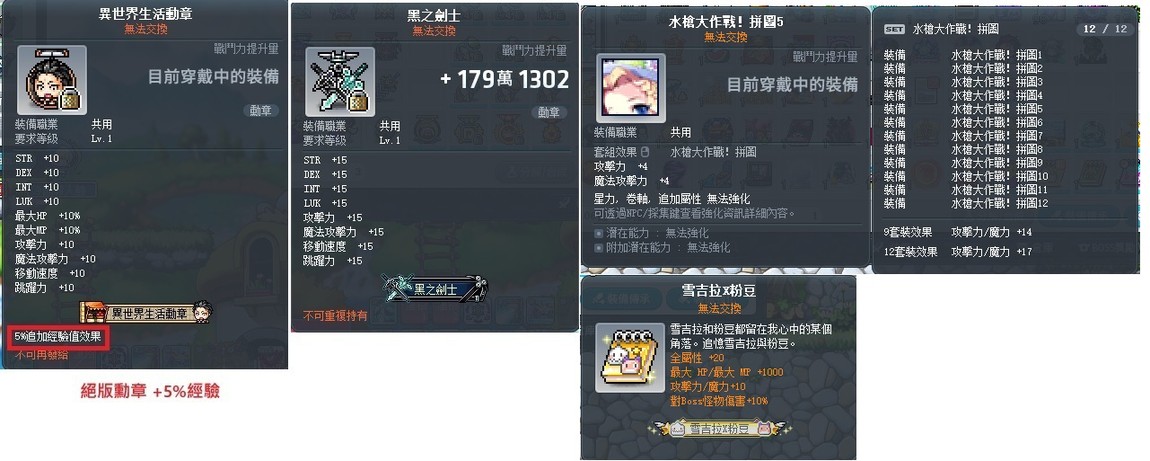
Task: Toggle the 潛在能力 indicator box
Action: 598,233
